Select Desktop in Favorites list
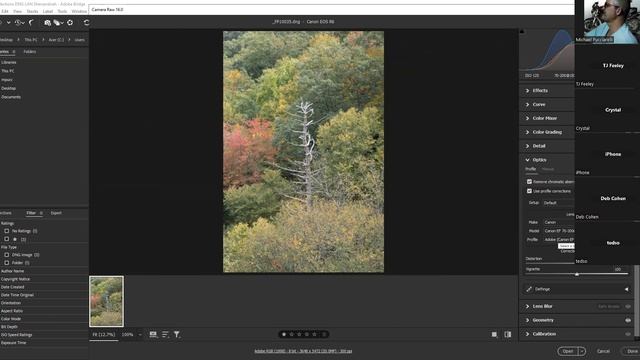This screenshot has width=640, height=360. click(9, 89)
